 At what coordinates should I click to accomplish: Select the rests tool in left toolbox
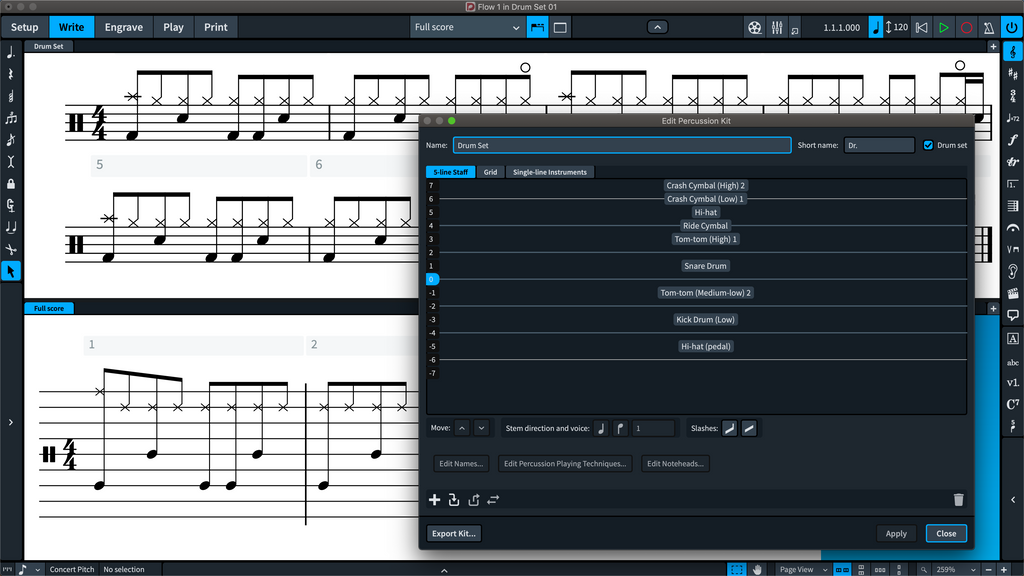[x=11, y=74]
